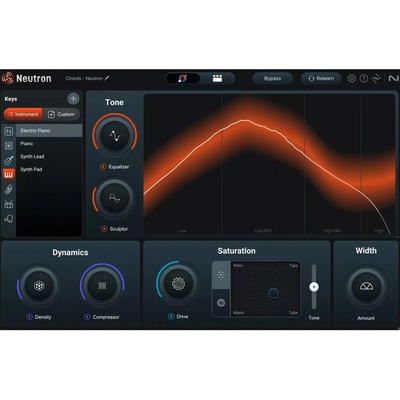Toggle Equalizer power button

pos(103,167)
